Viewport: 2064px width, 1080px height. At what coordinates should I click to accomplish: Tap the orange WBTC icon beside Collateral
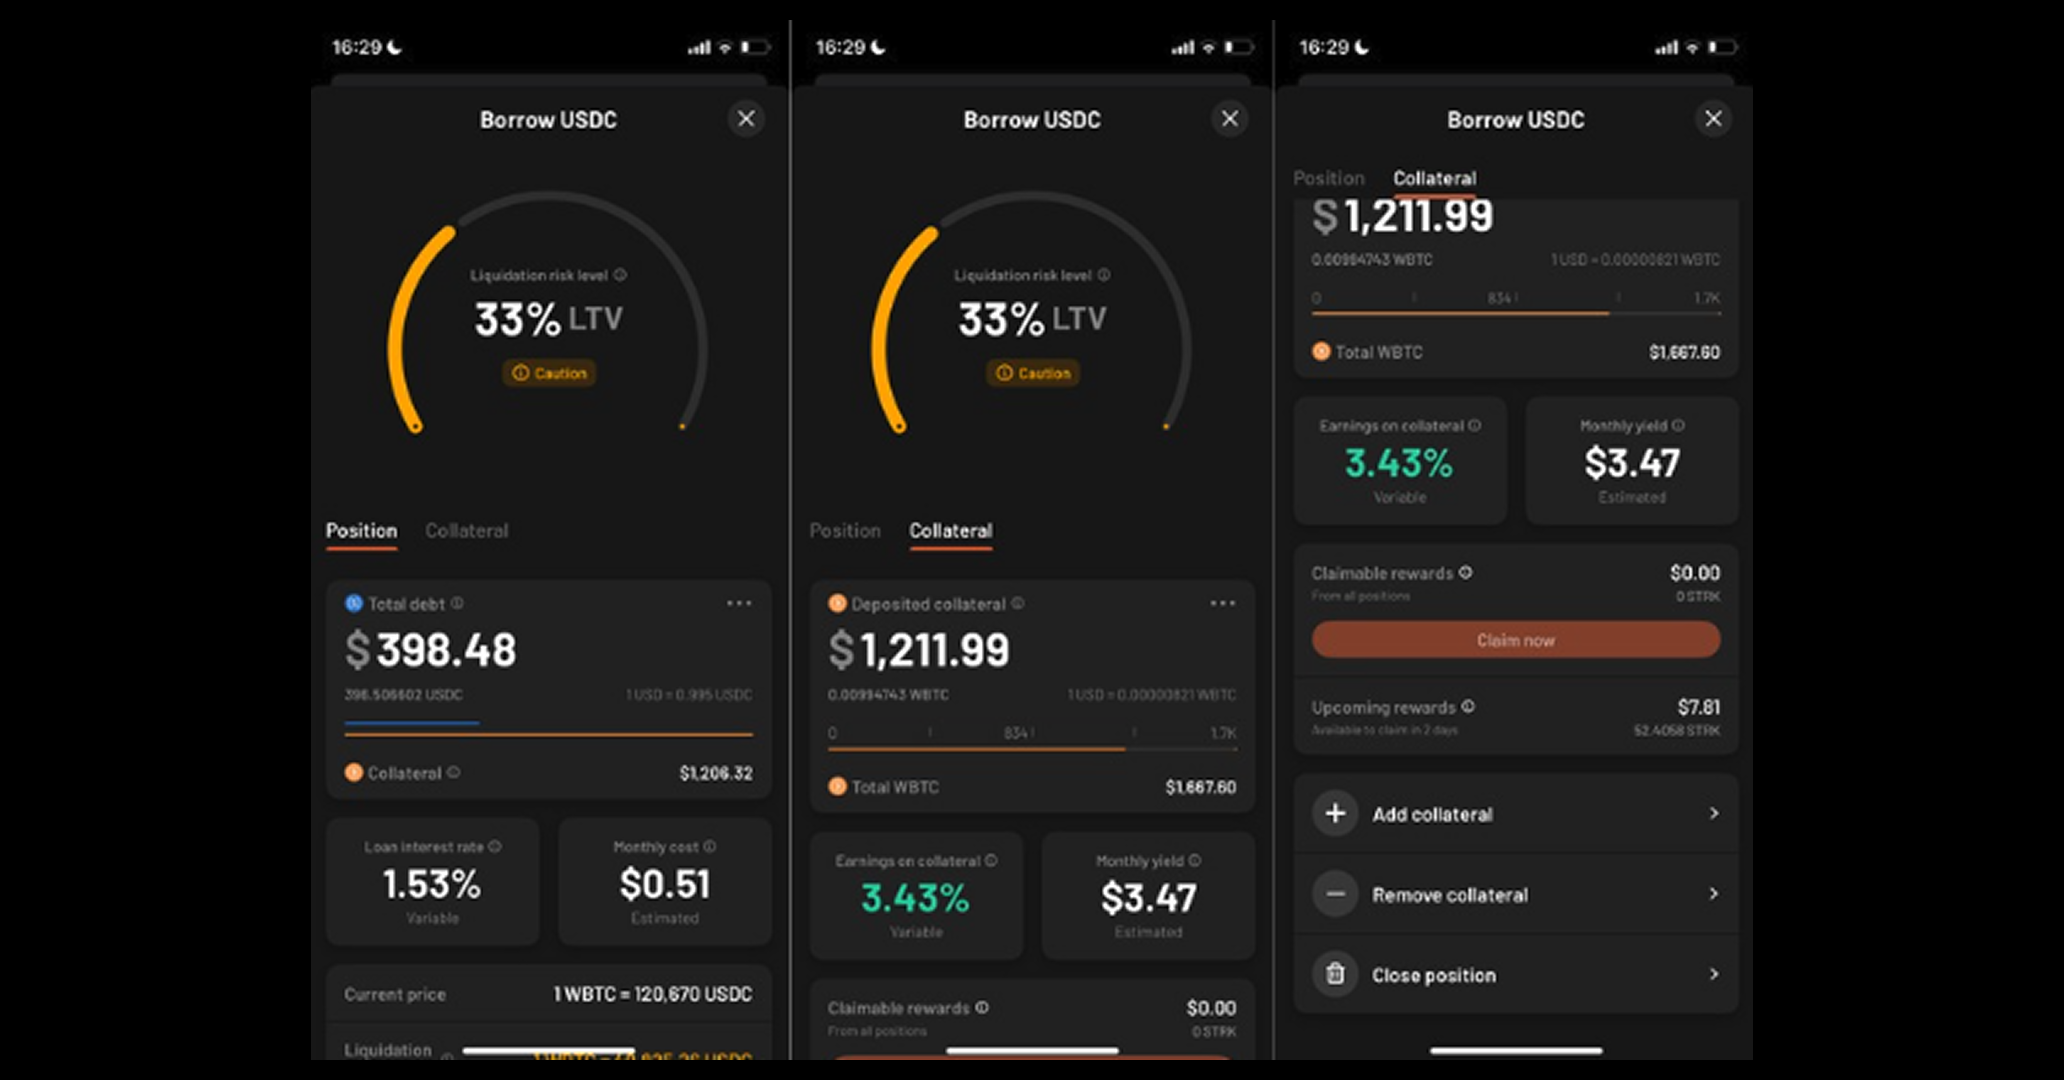(x=353, y=772)
